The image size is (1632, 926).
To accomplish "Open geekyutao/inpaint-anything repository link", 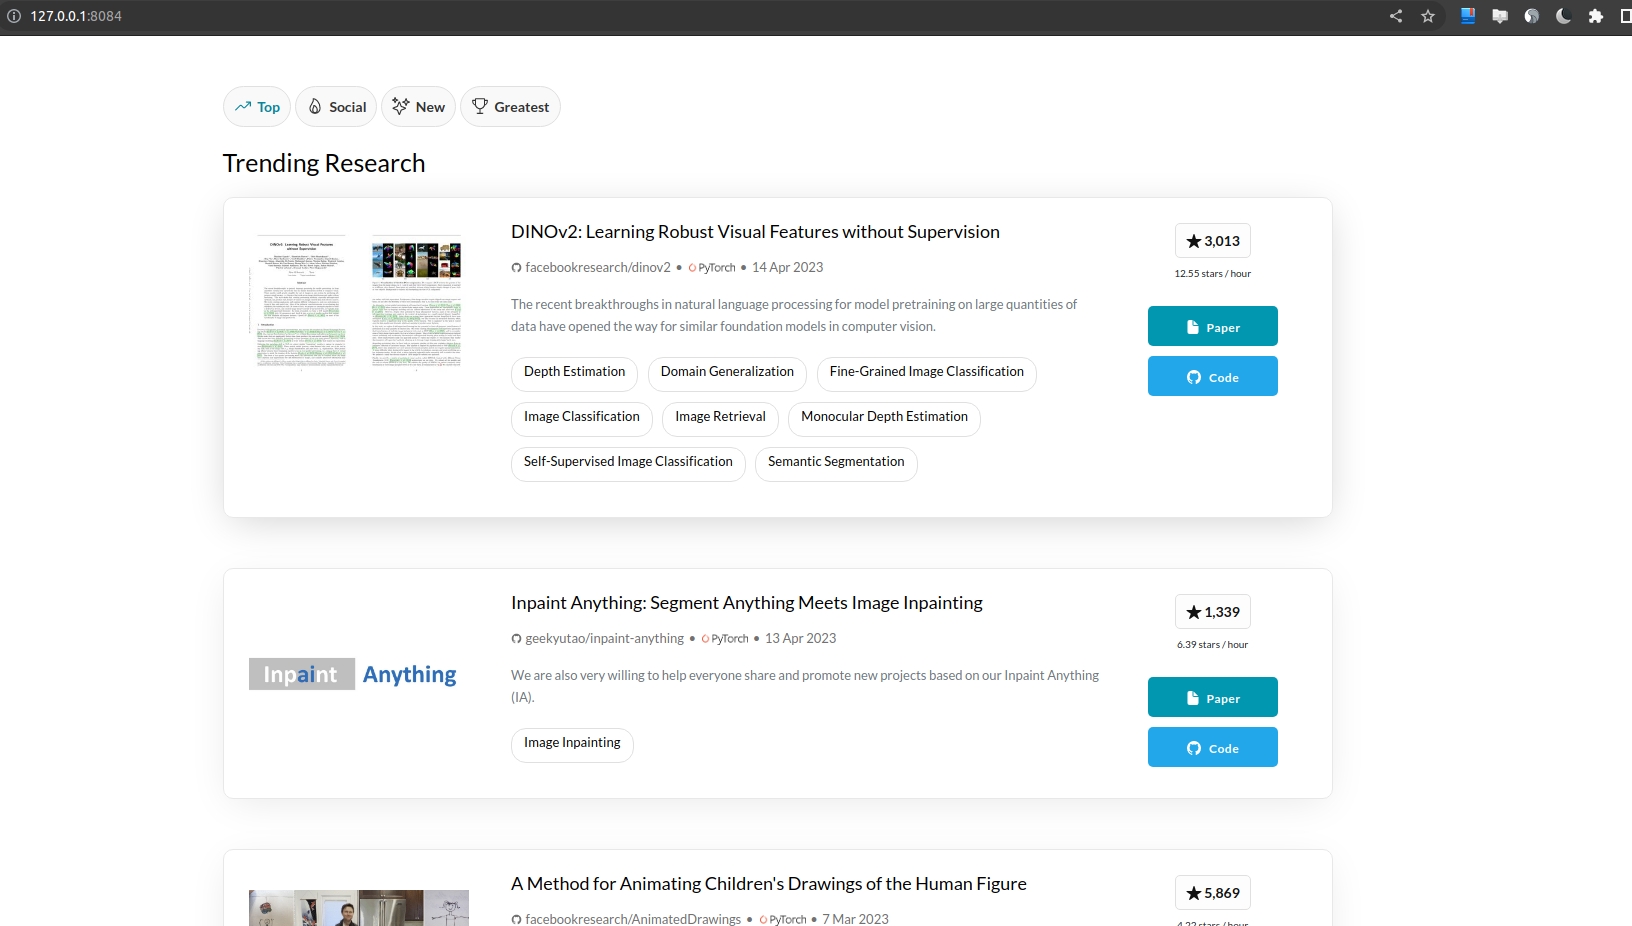I will (598, 638).
